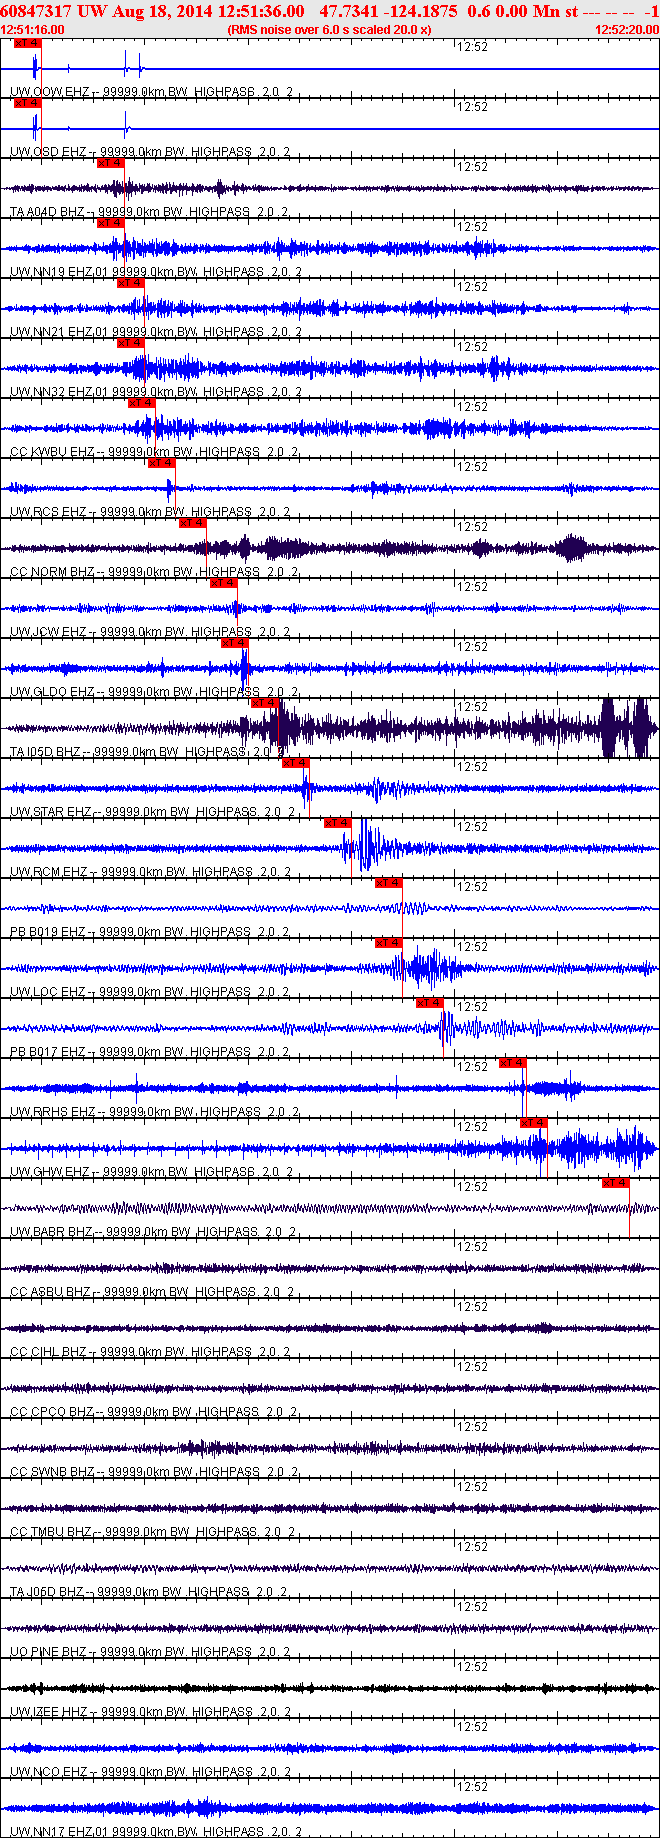Click the pick flag on TA.I05D trace
The height and width of the screenshot is (1838, 660).
(265, 703)
